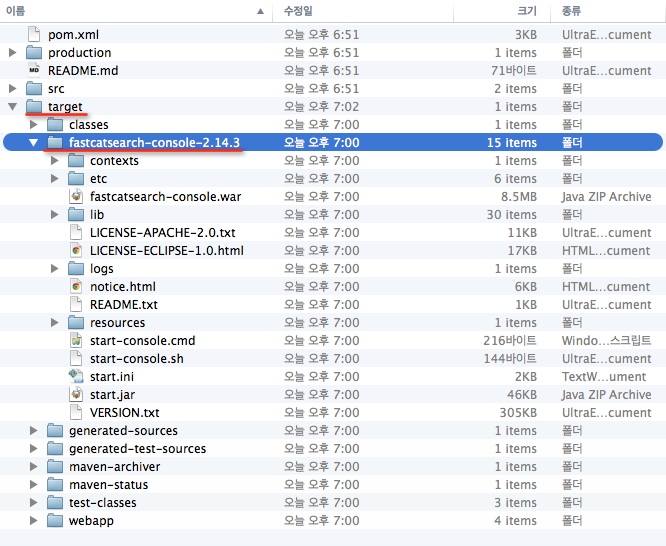This screenshot has height=546, width=666.
Task: Expand the generated-sources folder
Action: pyautogui.click(x=34, y=430)
